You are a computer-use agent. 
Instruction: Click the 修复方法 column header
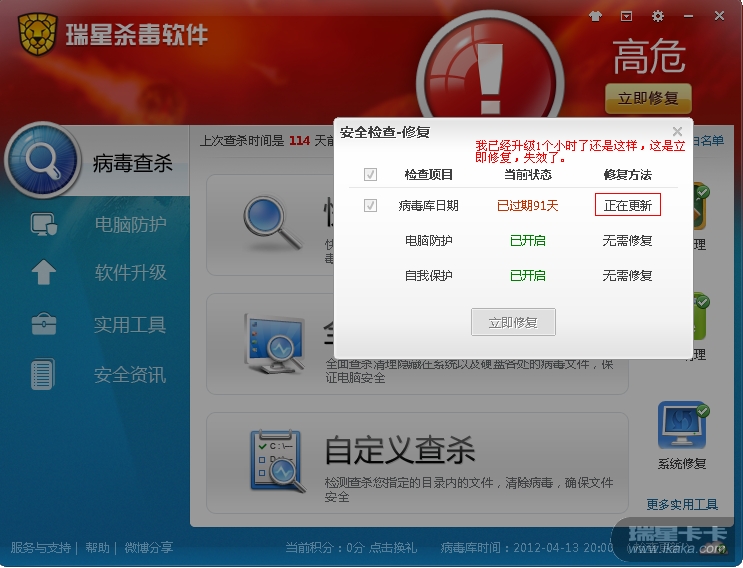point(627,175)
